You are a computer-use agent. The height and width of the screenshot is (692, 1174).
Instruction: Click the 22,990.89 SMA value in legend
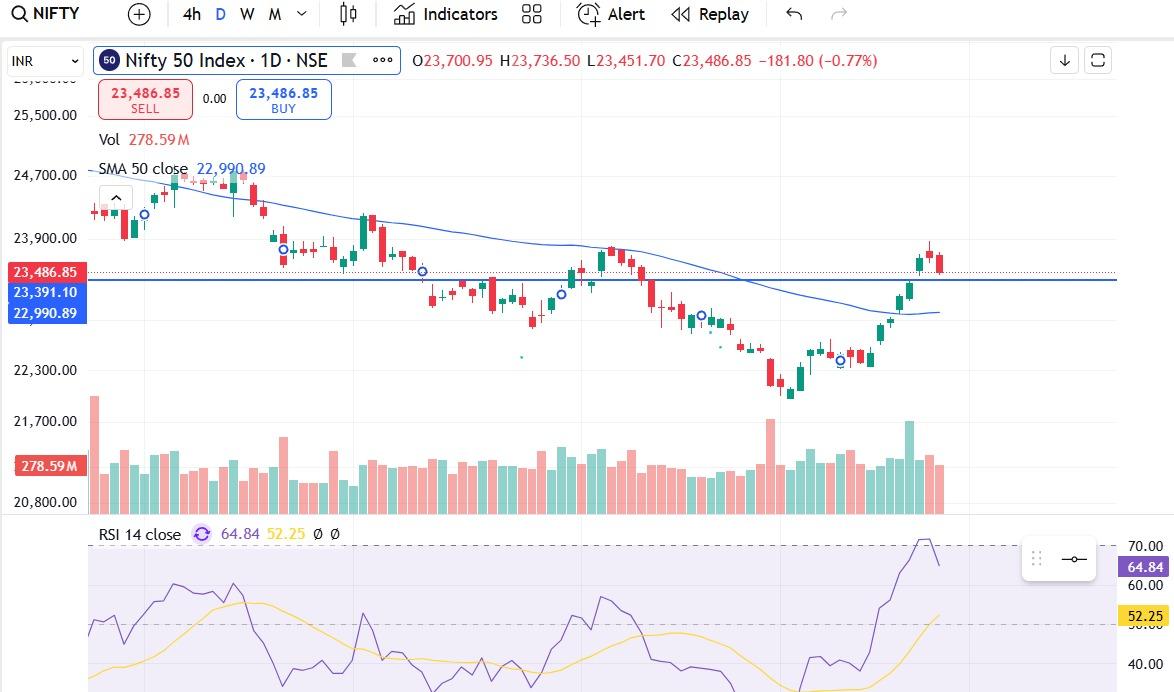[231, 169]
